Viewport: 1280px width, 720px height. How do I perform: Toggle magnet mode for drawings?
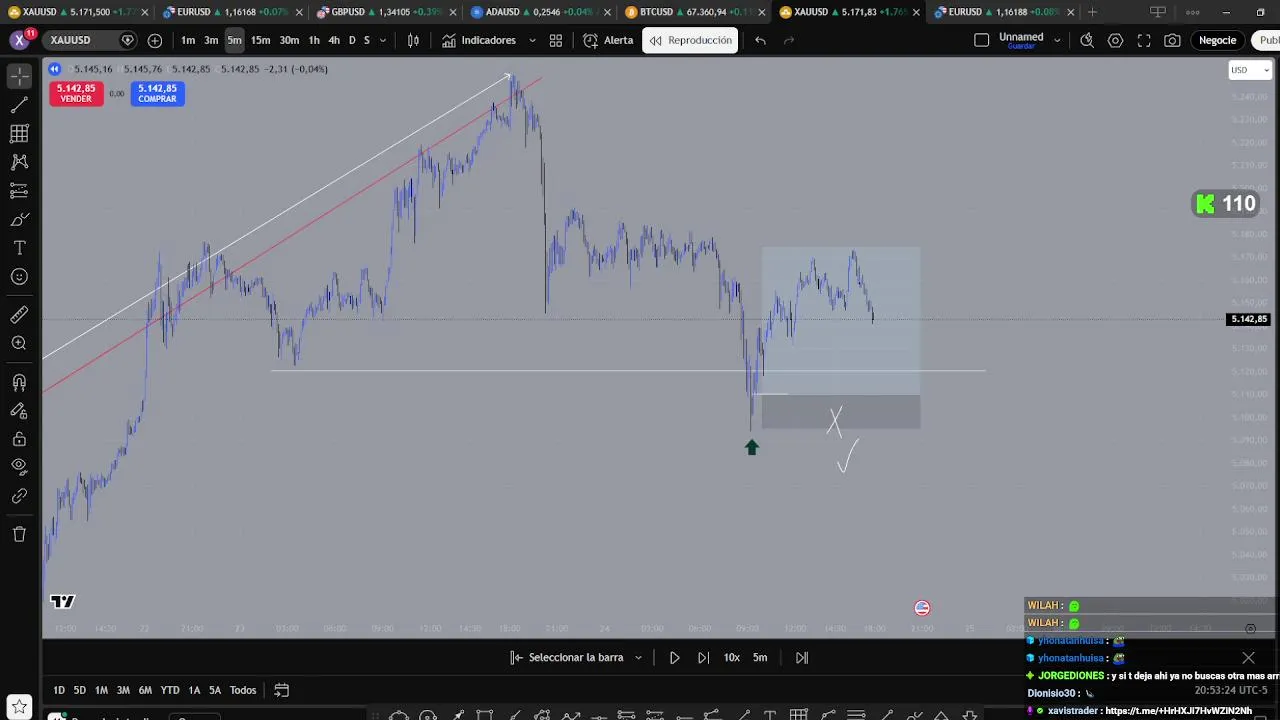[19, 382]
